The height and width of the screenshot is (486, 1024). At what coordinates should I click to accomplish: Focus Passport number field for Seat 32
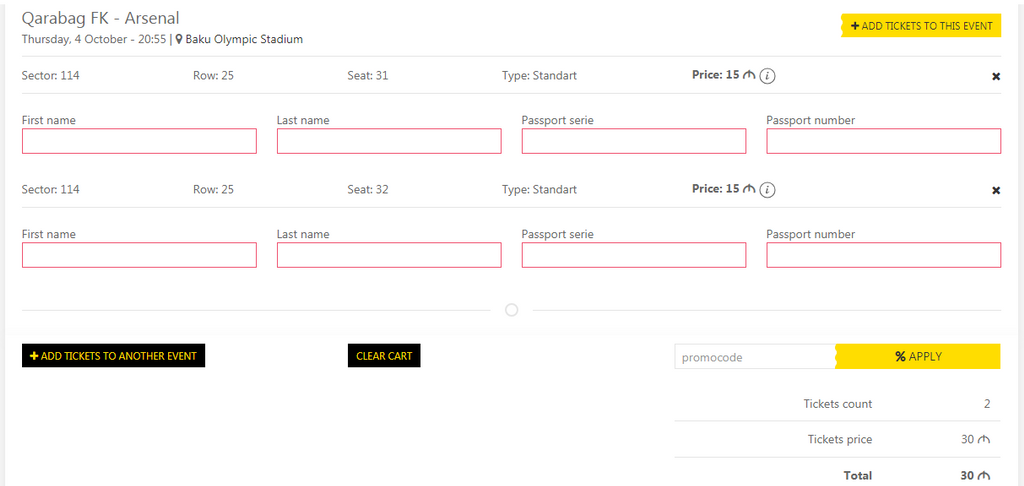pyautogui.click(x=884, y=255)
